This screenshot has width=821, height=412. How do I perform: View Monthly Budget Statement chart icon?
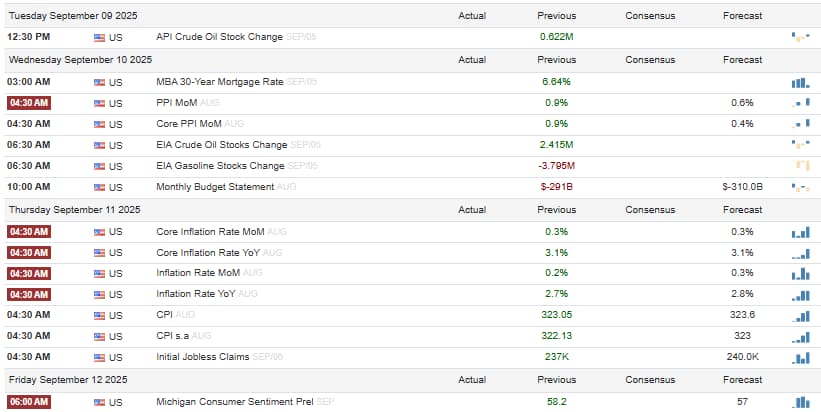coord(801,187)
